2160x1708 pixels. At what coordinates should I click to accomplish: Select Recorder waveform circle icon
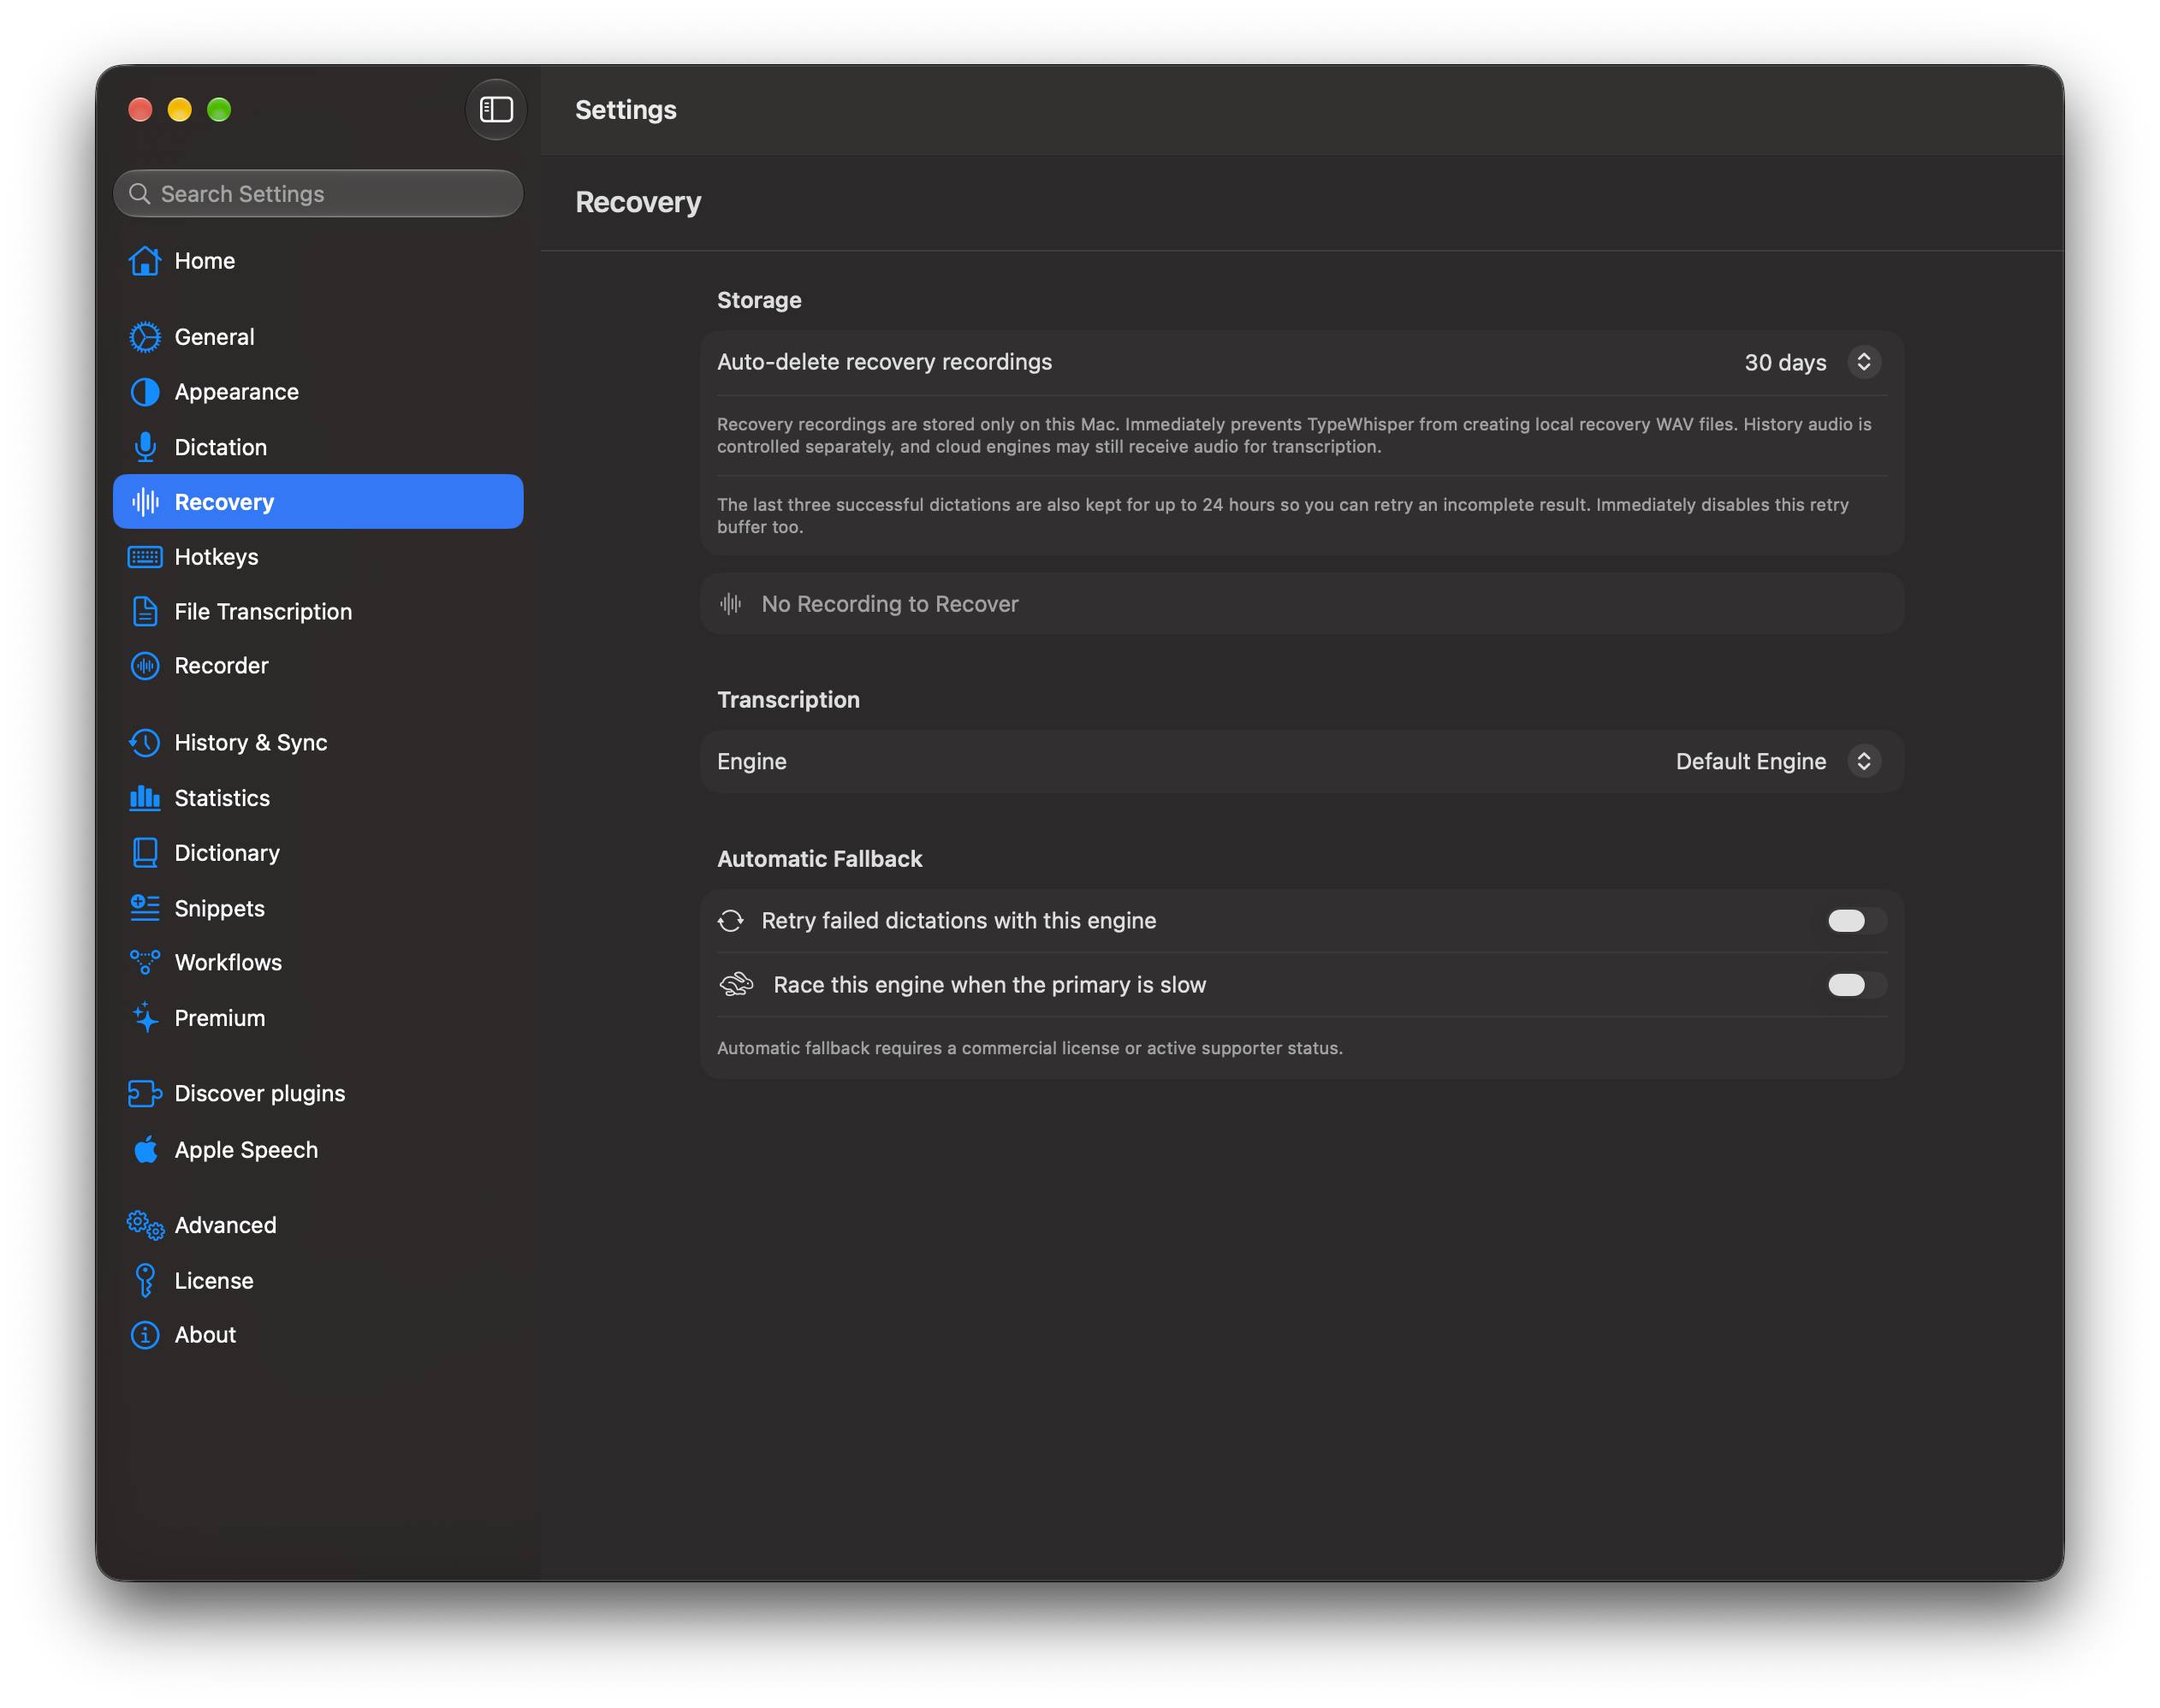pos(145,666)
